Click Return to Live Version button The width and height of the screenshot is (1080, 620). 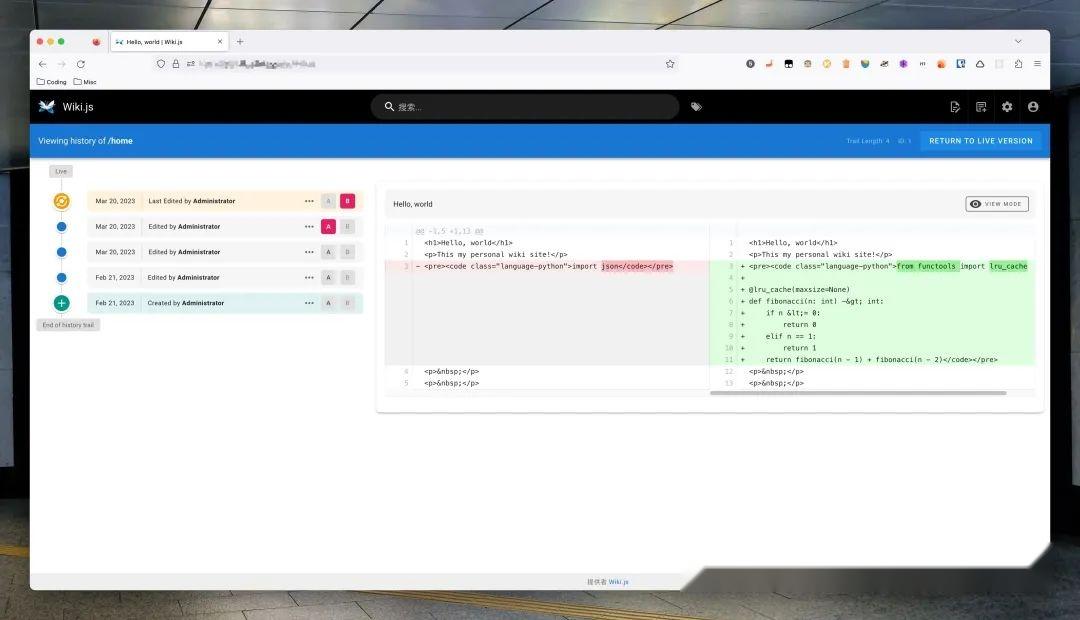[x=981, y=141]
